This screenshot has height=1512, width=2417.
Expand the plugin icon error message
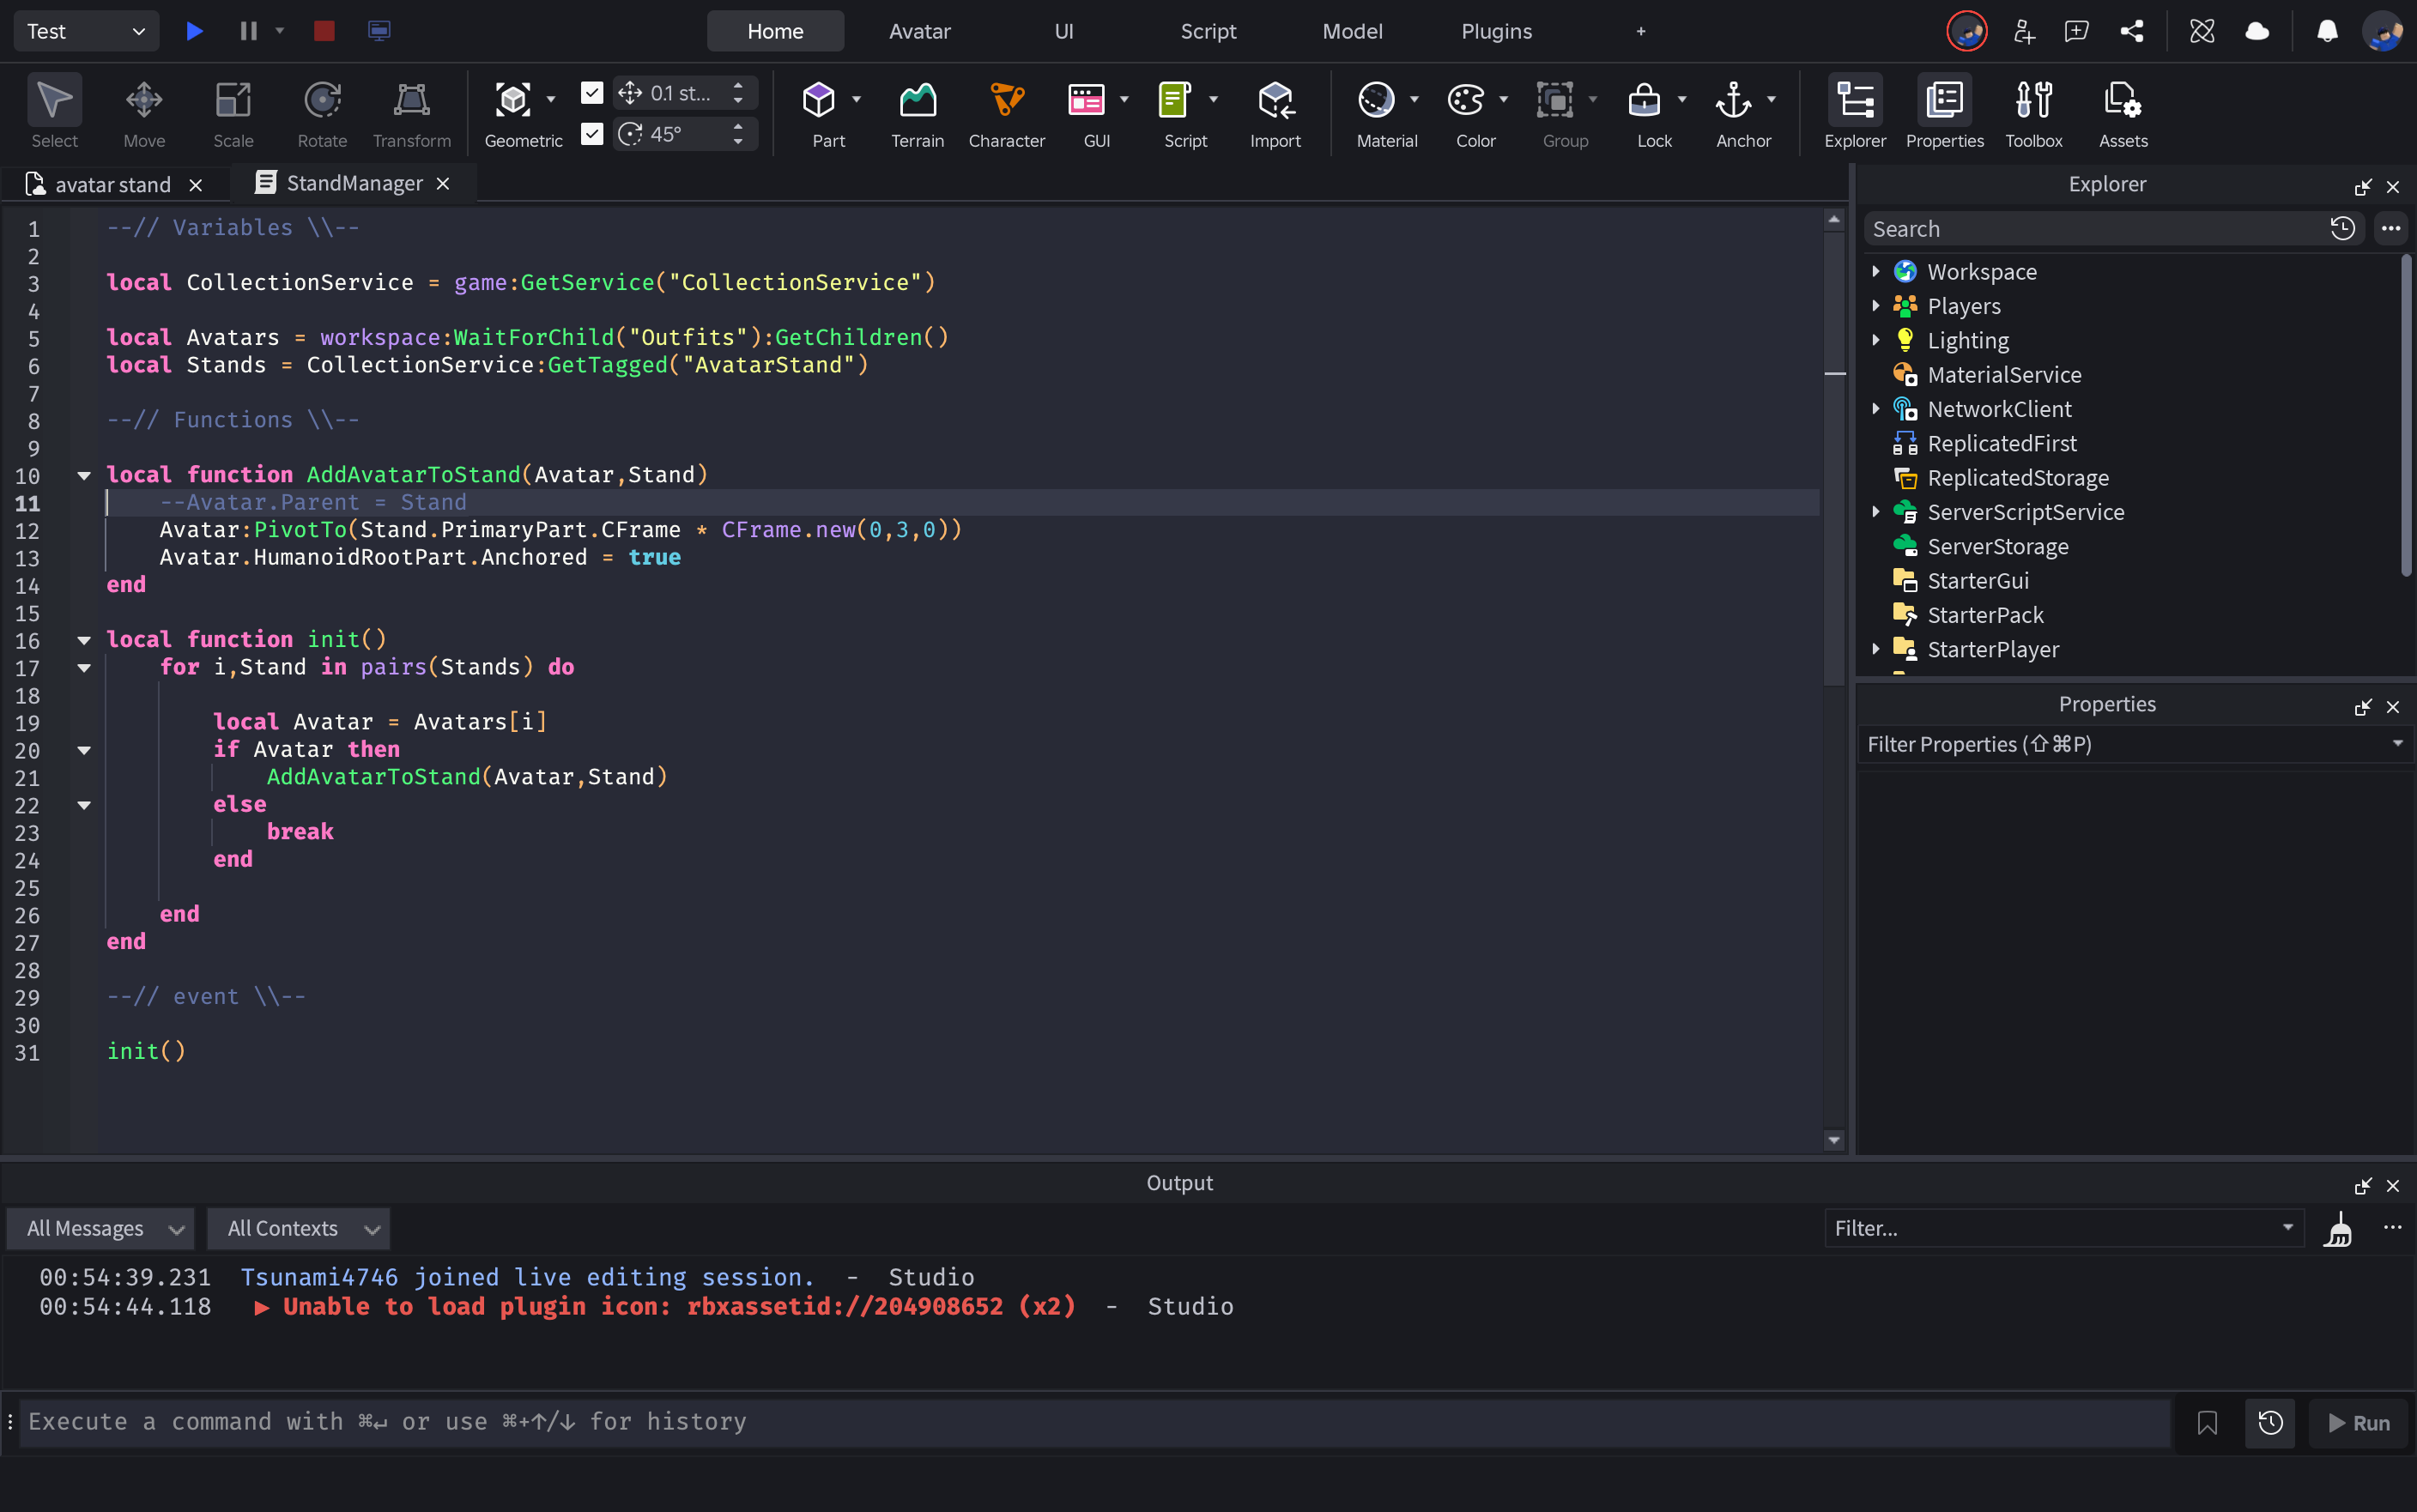pos(262,1307)
